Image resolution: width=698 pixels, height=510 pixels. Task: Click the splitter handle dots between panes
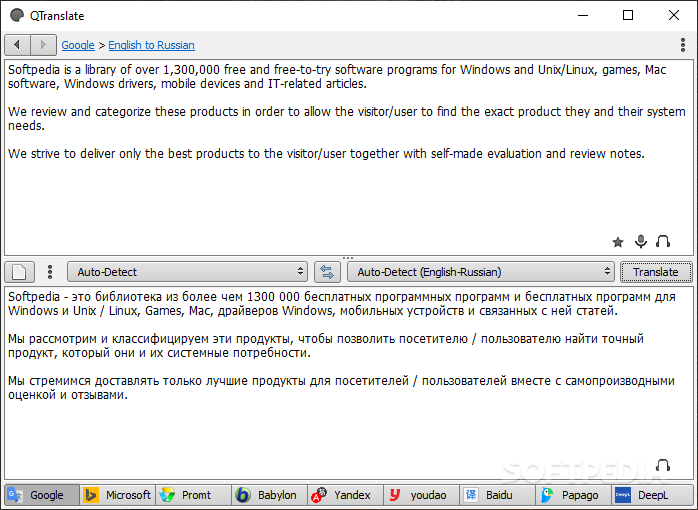(x=348, y=258)
